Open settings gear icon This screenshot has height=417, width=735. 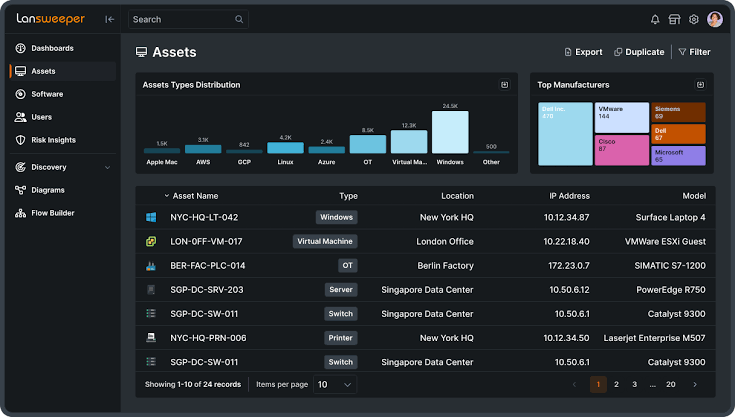point(694,19)
